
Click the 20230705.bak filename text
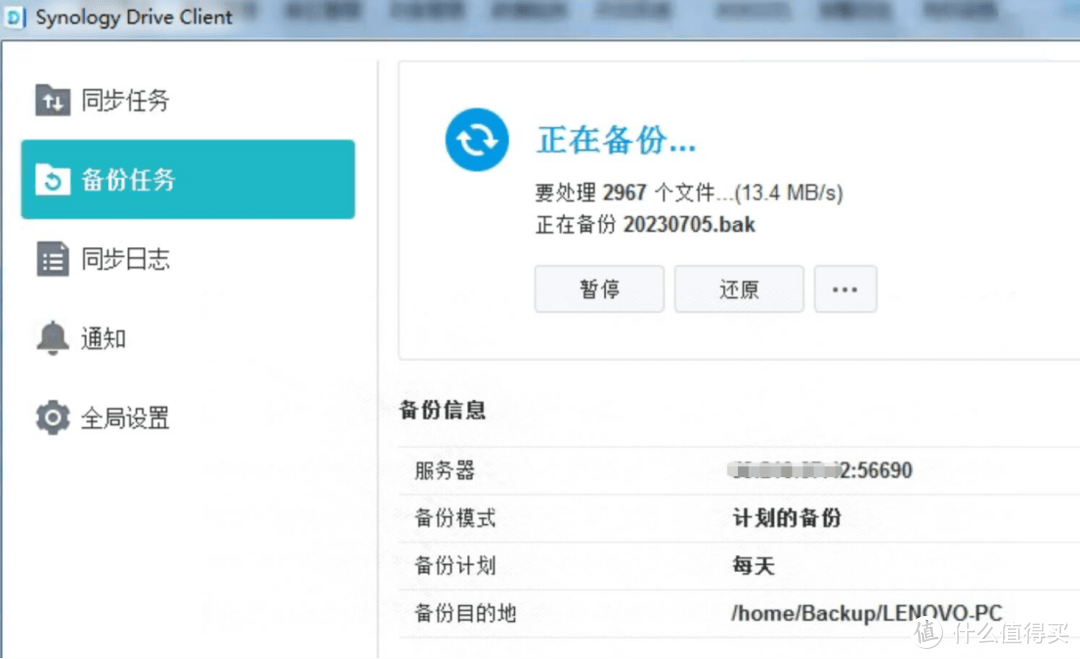point(690,225)
